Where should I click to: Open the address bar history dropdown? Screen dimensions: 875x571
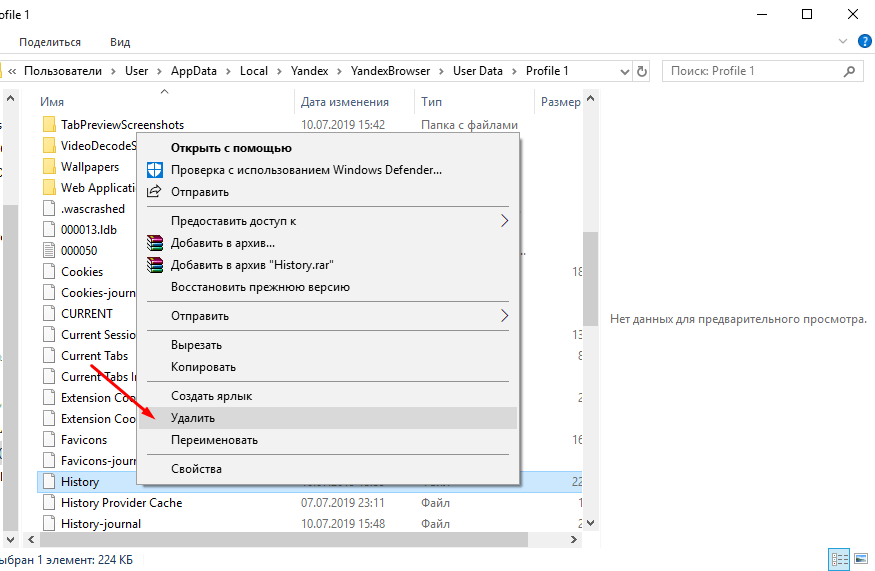(x=625, y=71)
